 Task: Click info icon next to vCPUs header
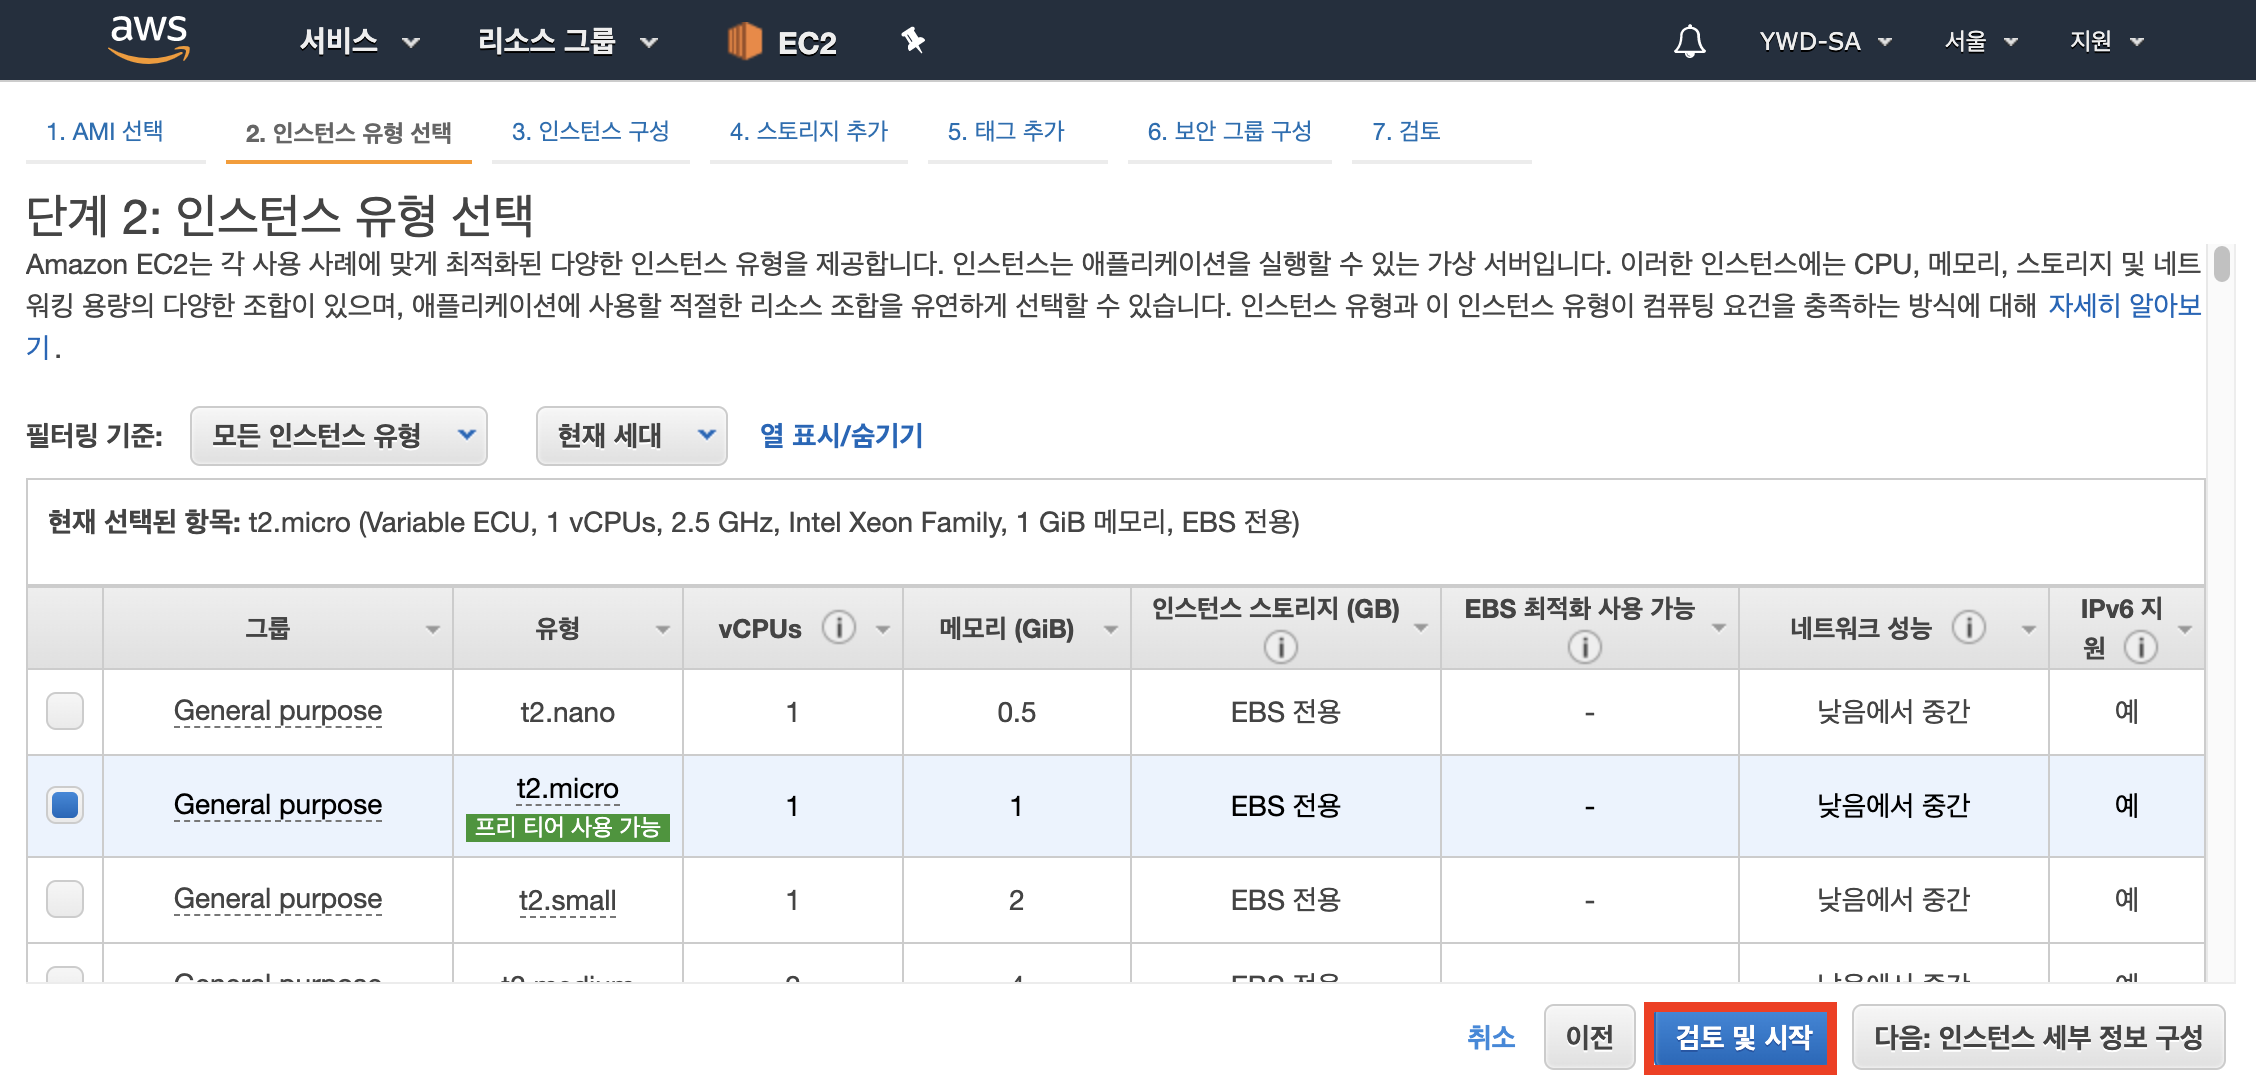[838, 628]
